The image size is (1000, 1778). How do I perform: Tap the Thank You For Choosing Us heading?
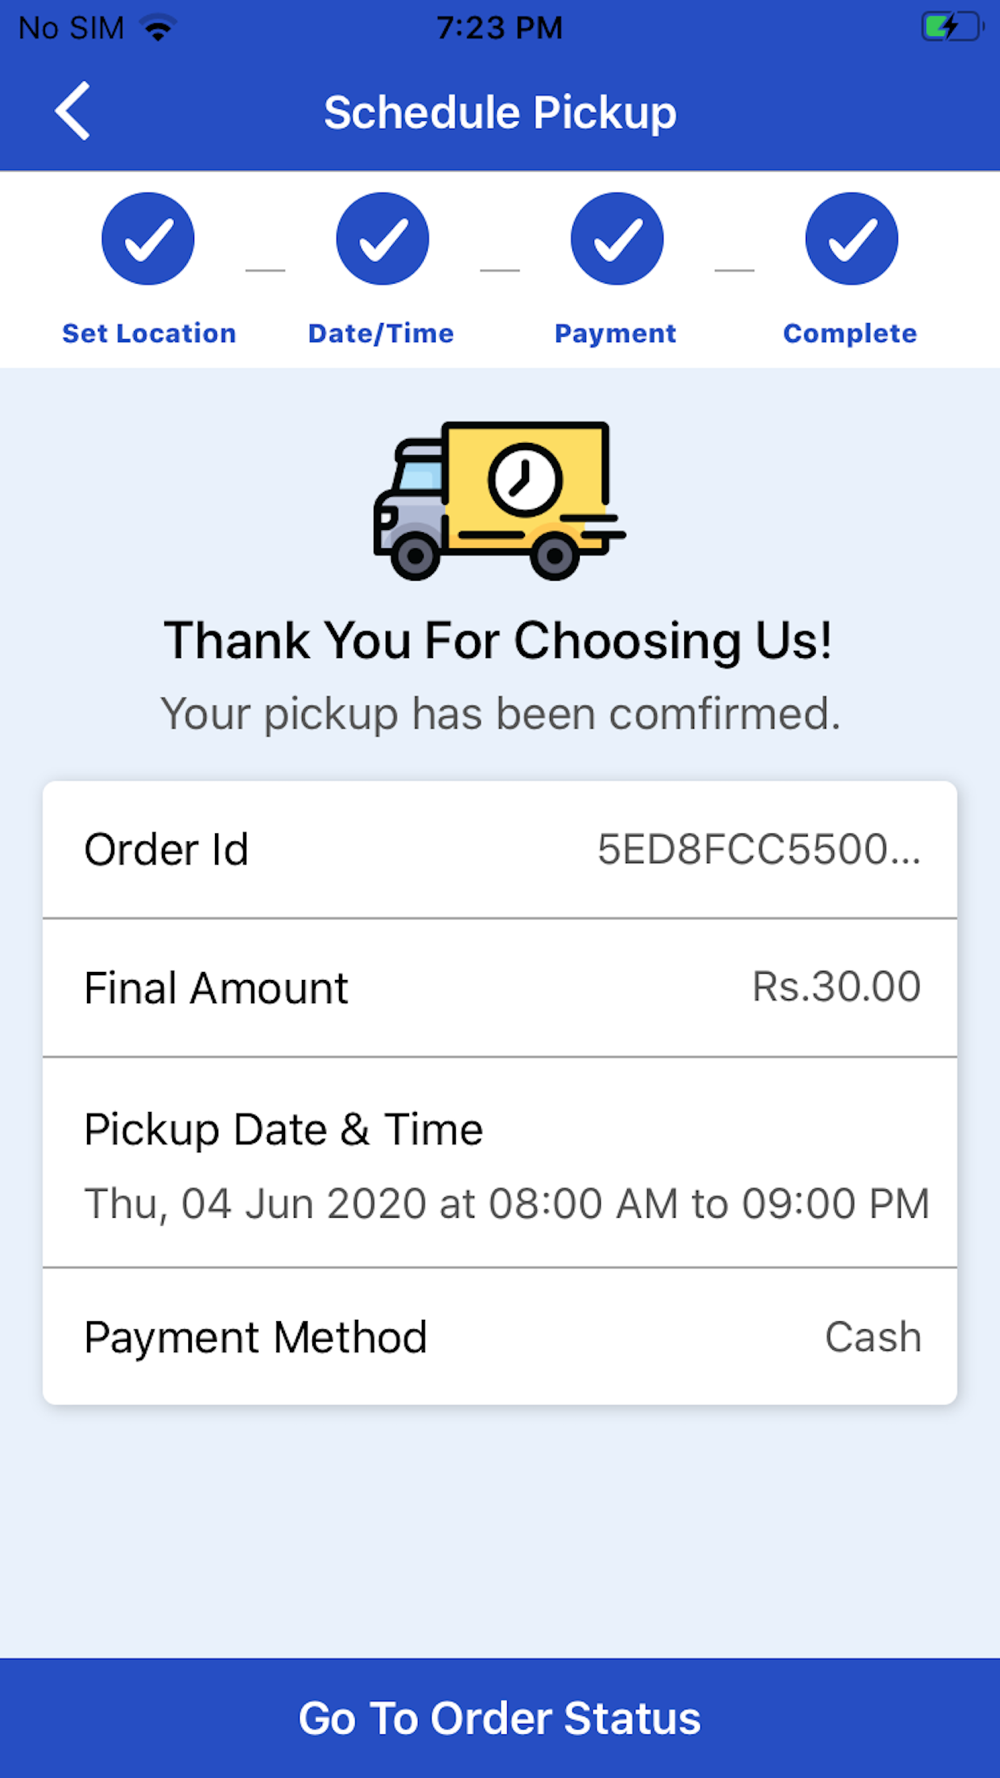tap(498, 640)
